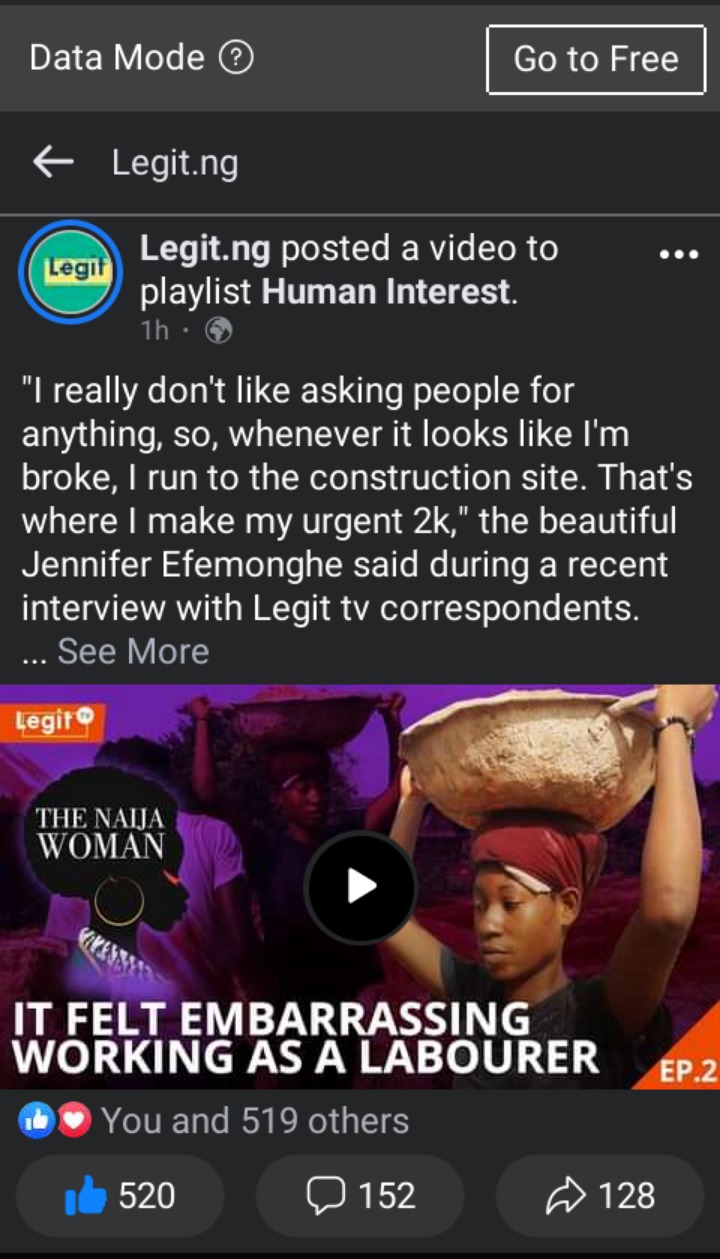Open the Legit.ng profile picture
720x1259 pixels.
(x=70, y=272)
